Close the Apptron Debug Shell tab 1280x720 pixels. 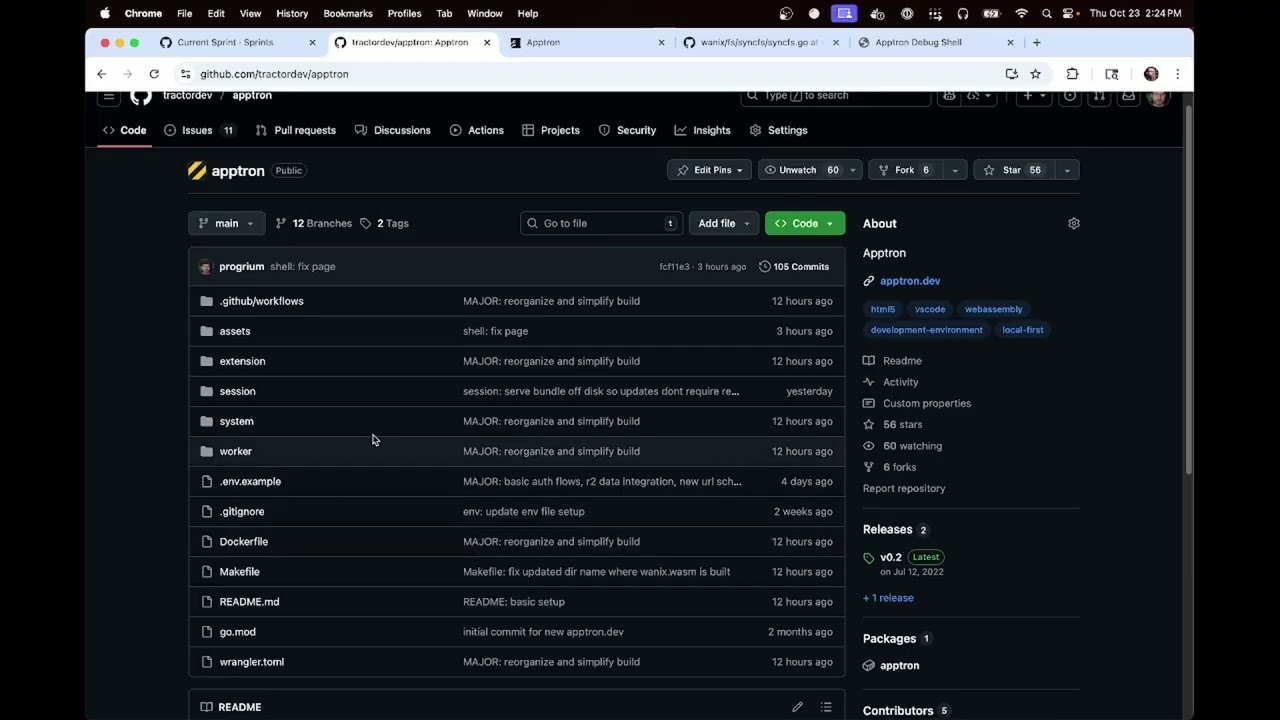point(1010,43)
